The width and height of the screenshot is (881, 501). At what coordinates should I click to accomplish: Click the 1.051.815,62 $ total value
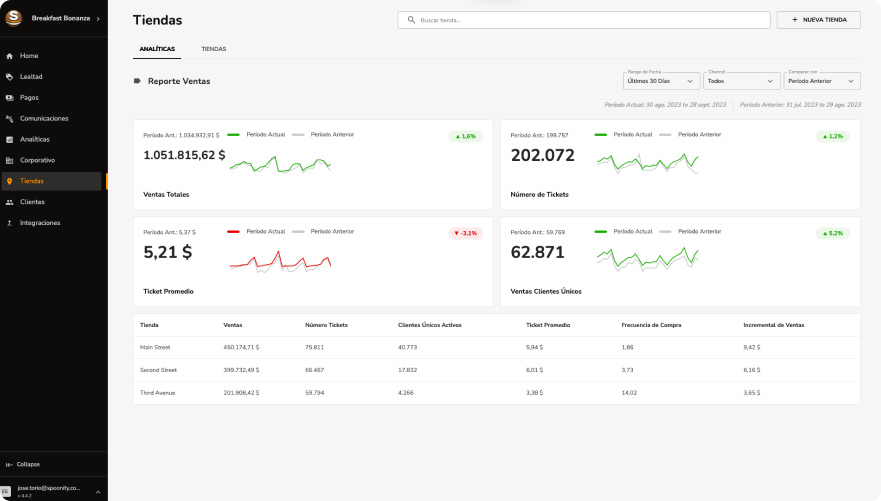(184, 155)
